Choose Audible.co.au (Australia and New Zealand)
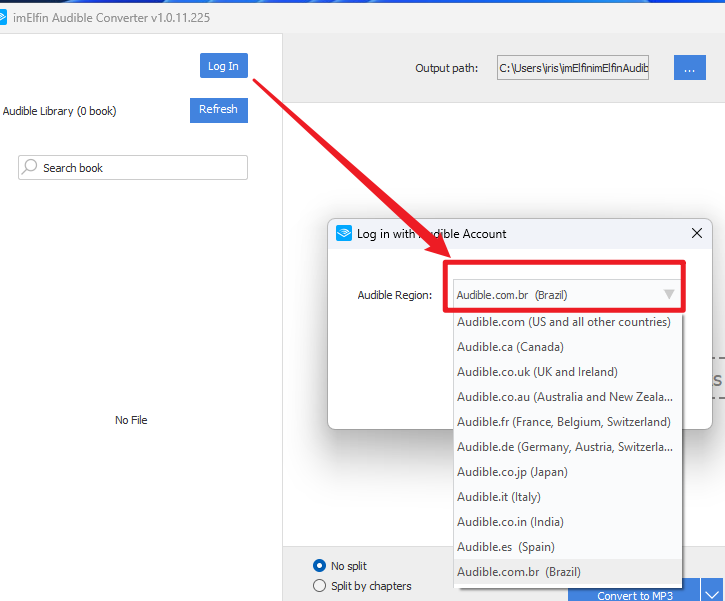This screenshot has width=725, height=601. tap(567, 397)
